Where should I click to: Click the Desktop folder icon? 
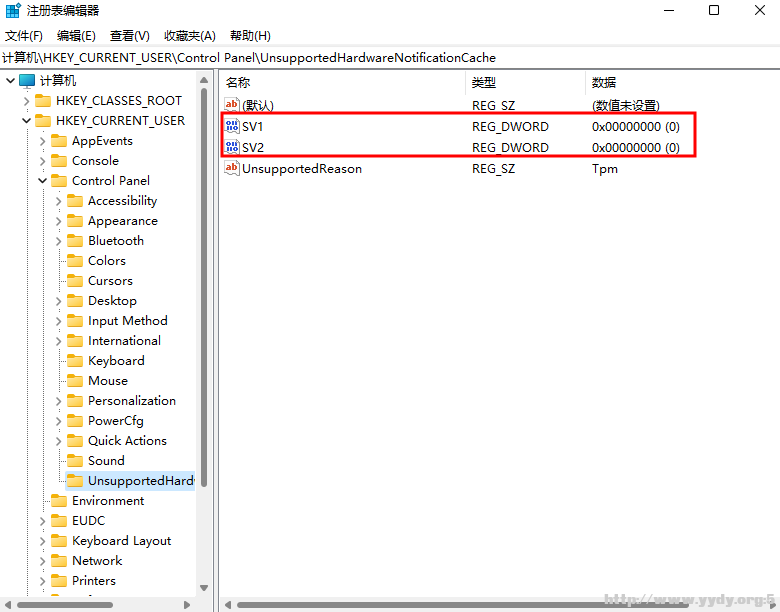coord(75,301)
